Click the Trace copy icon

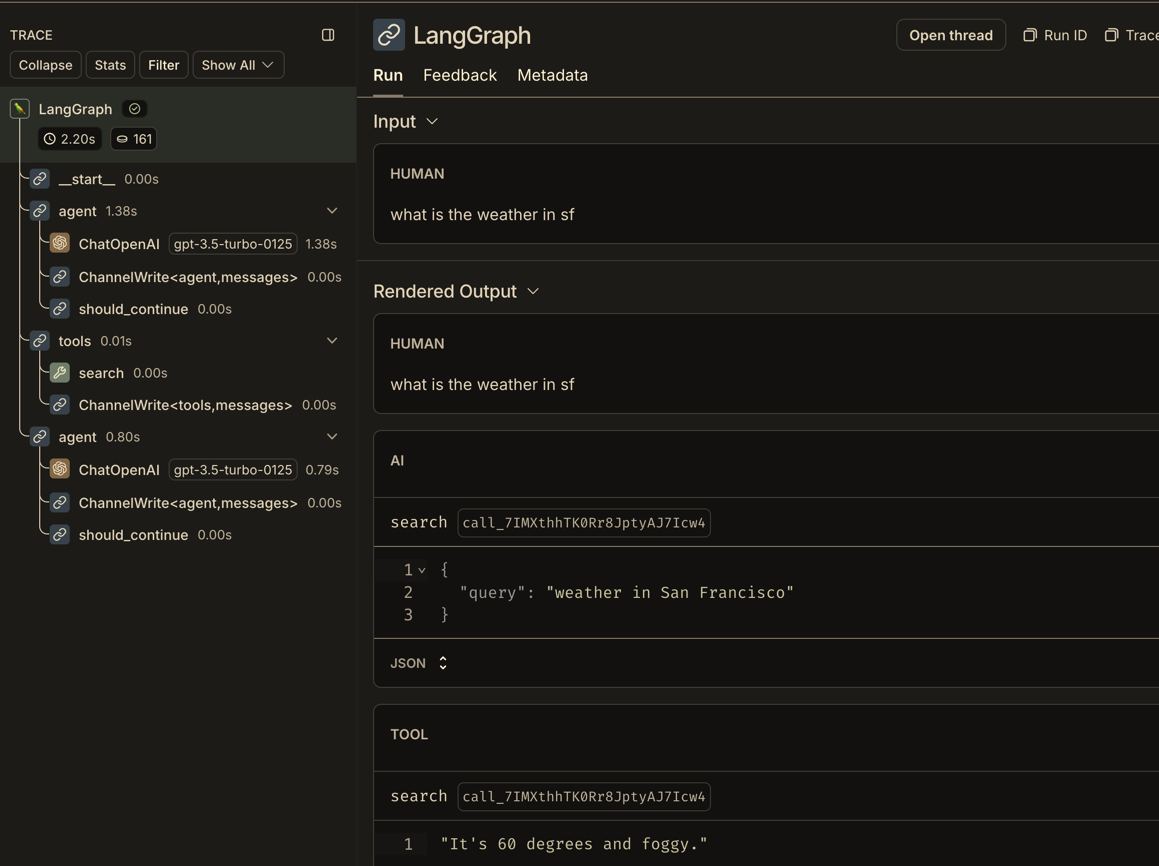[1111, 35]
